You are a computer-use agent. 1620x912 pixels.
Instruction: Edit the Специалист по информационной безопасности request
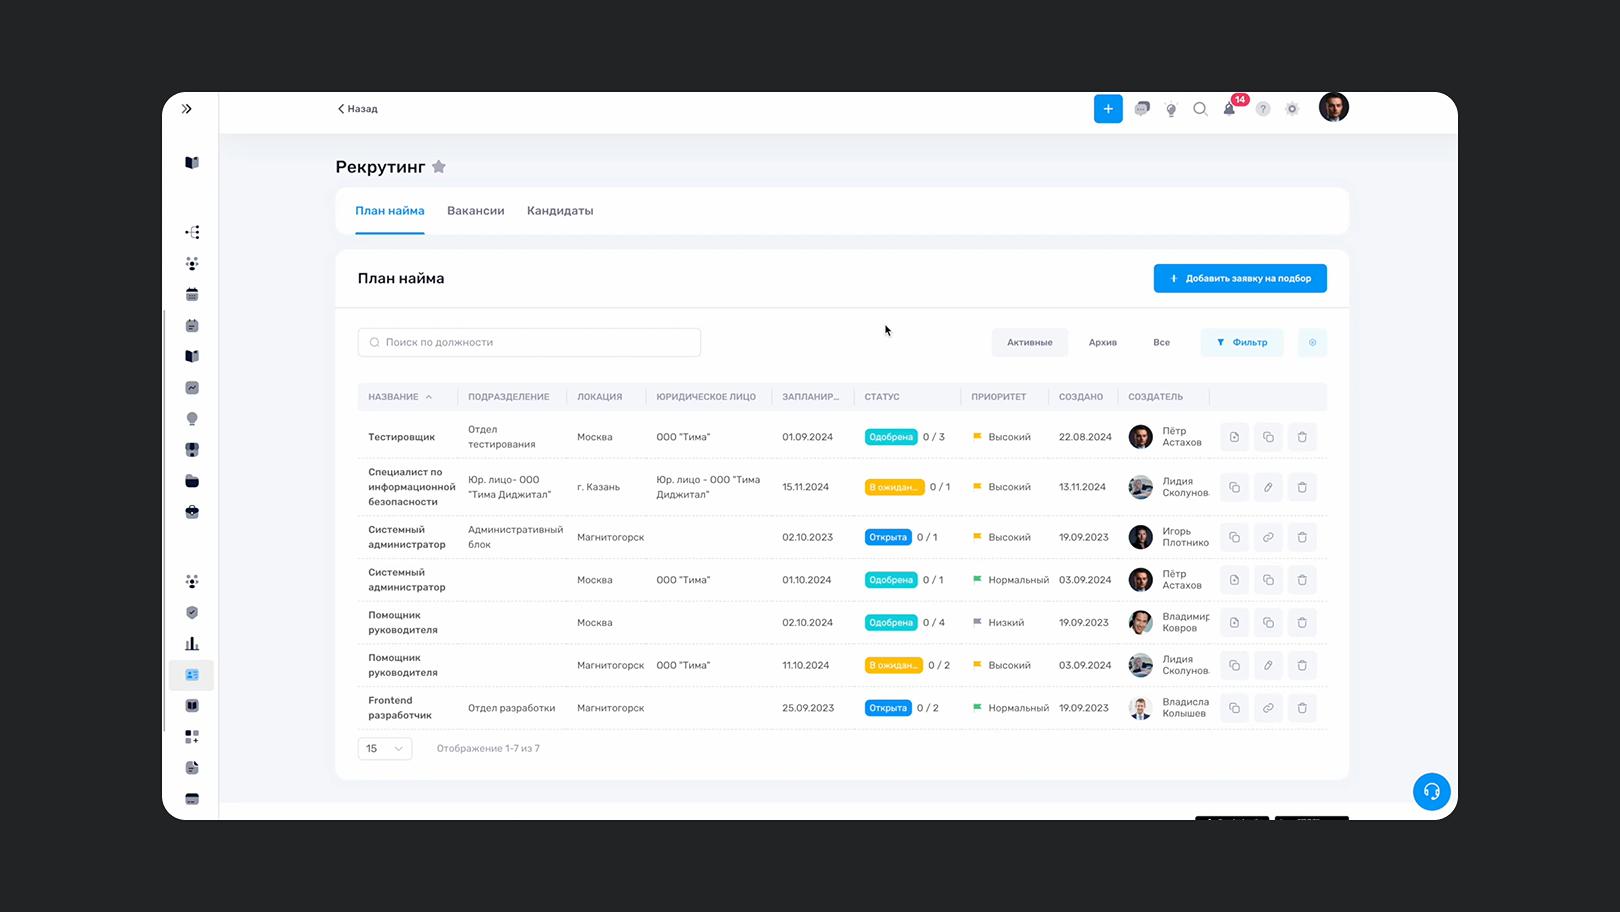click(x=1268, y=487)
